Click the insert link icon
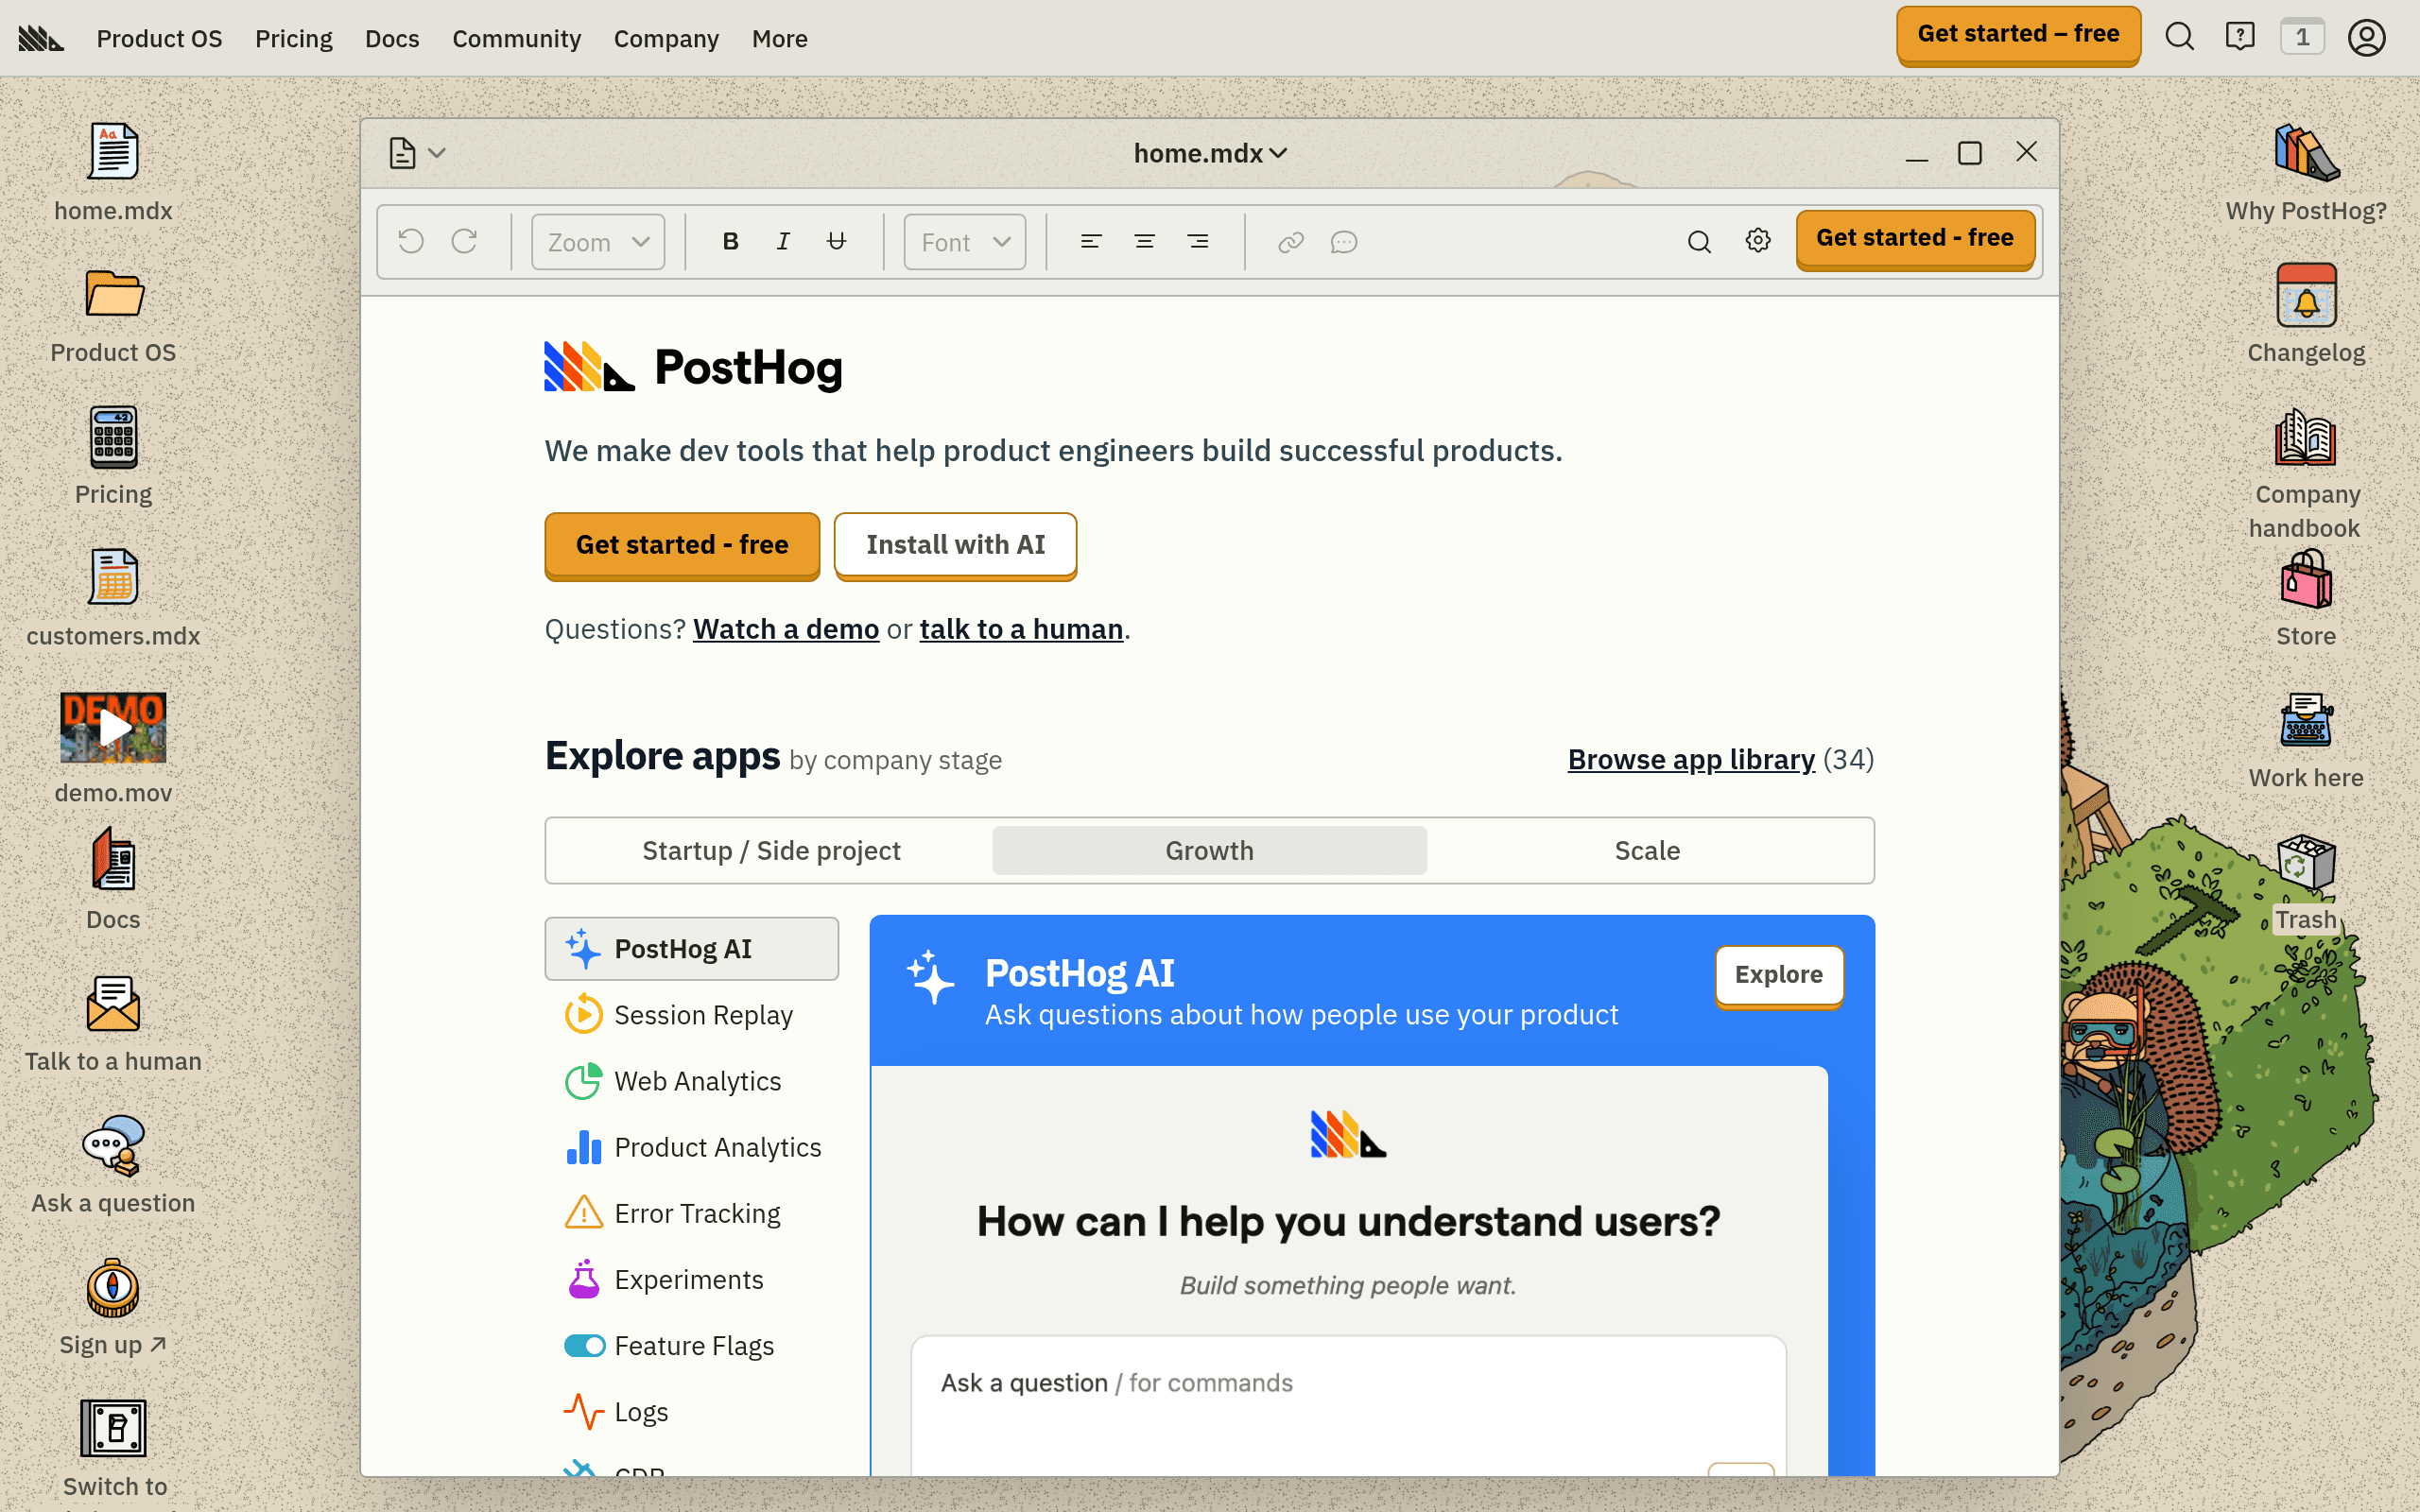2420x1512 pixels. coord(1290,242)
